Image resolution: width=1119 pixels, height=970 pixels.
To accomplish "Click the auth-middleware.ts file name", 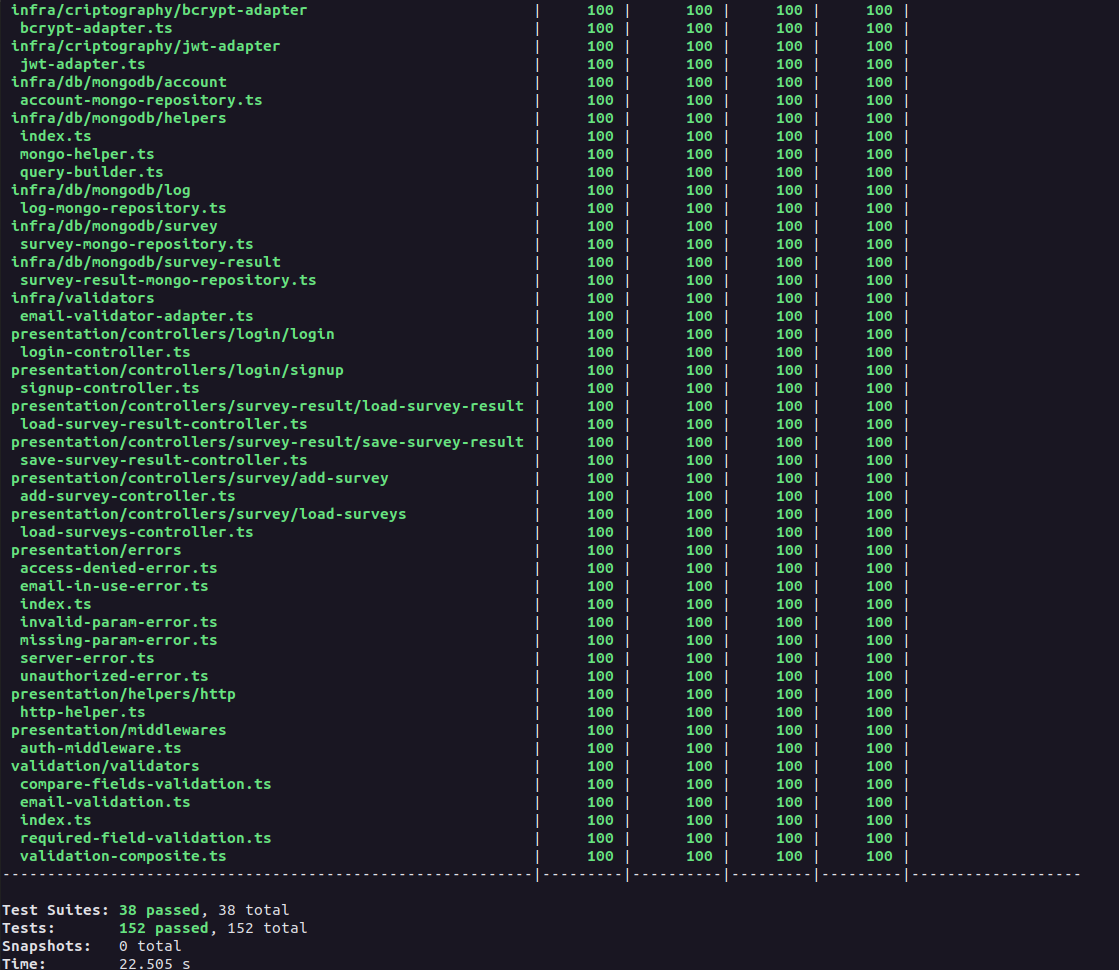I will [98, 748].
